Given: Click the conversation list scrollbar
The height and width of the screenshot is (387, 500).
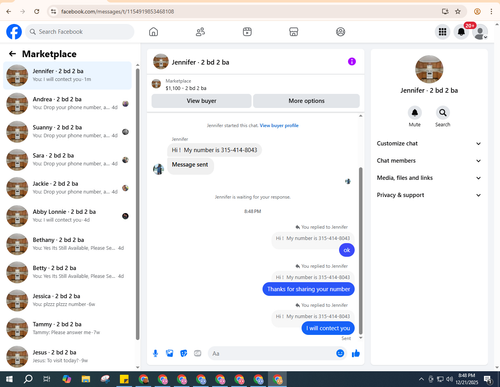Looking at the screenshot, I should pos(138,203).
